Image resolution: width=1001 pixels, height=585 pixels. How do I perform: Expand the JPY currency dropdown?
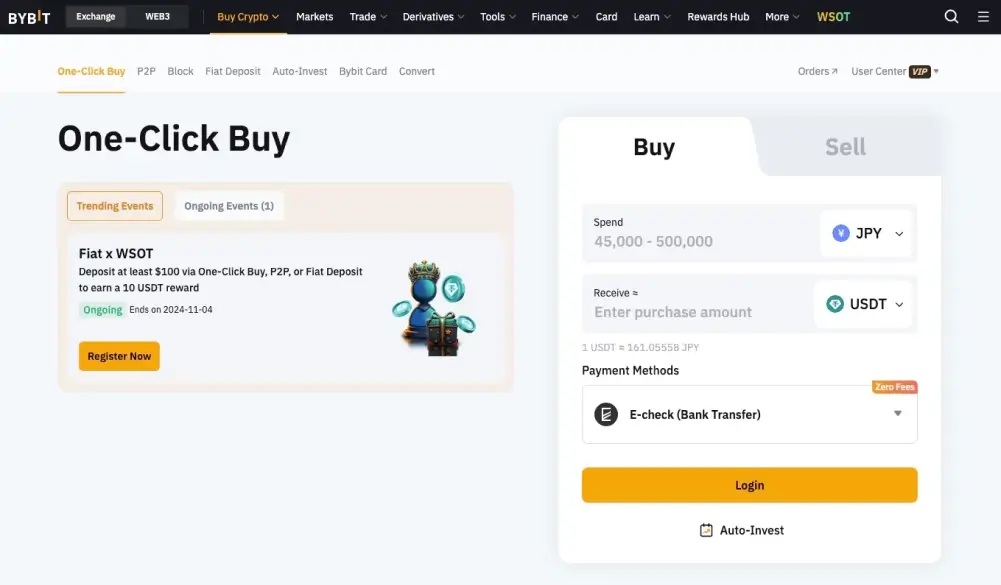pyautogui.click(x=899, y=234)
